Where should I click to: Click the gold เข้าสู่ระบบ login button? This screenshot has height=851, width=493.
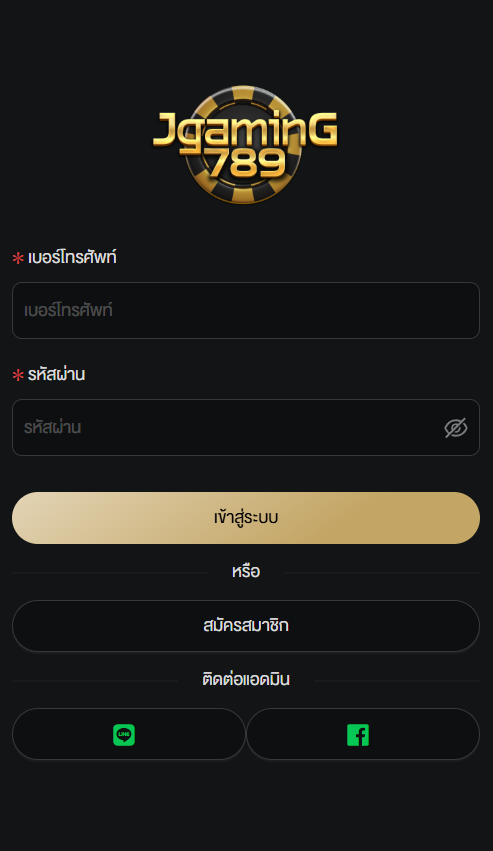click(246, 518)
